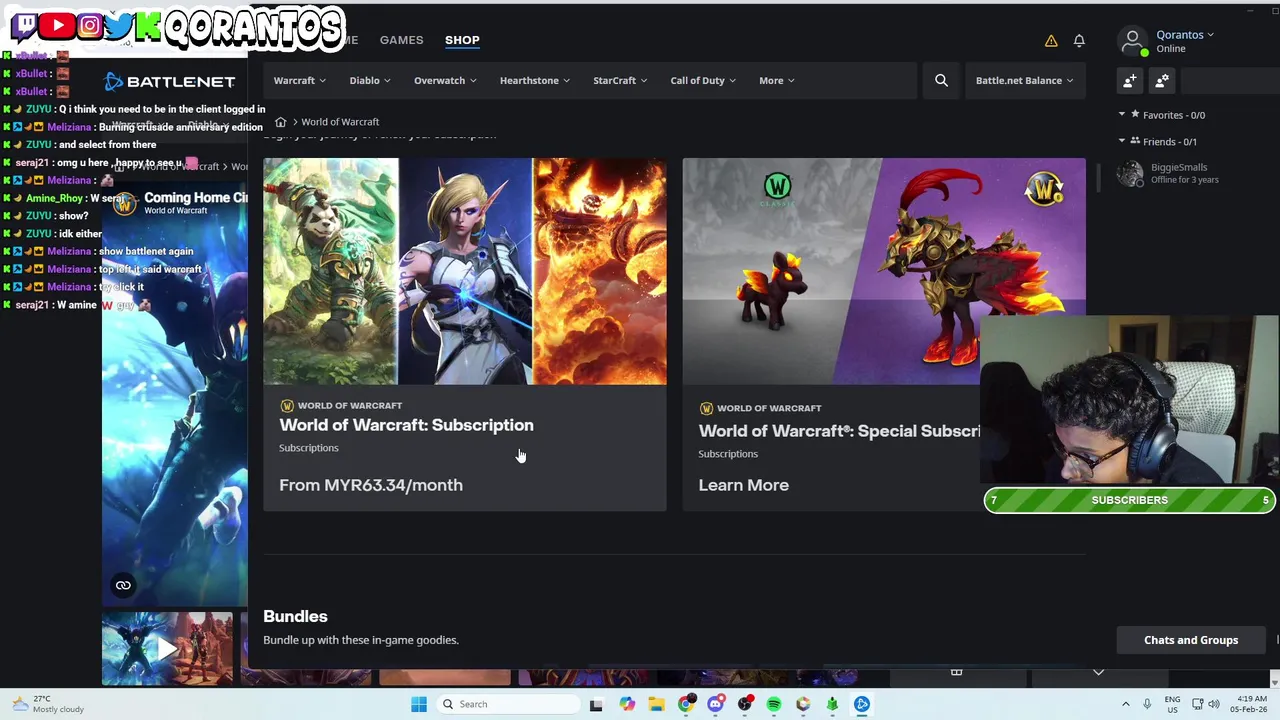Open Spotify from the taskbar
This screenshot has height=720, width=1280.
pyautogui.click(x=774, y=704)
